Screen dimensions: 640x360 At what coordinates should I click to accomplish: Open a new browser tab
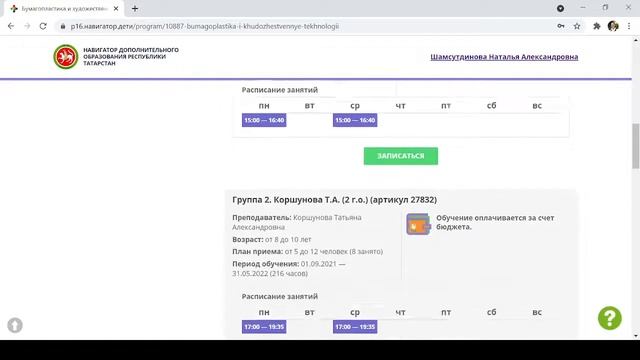point(135,8)
